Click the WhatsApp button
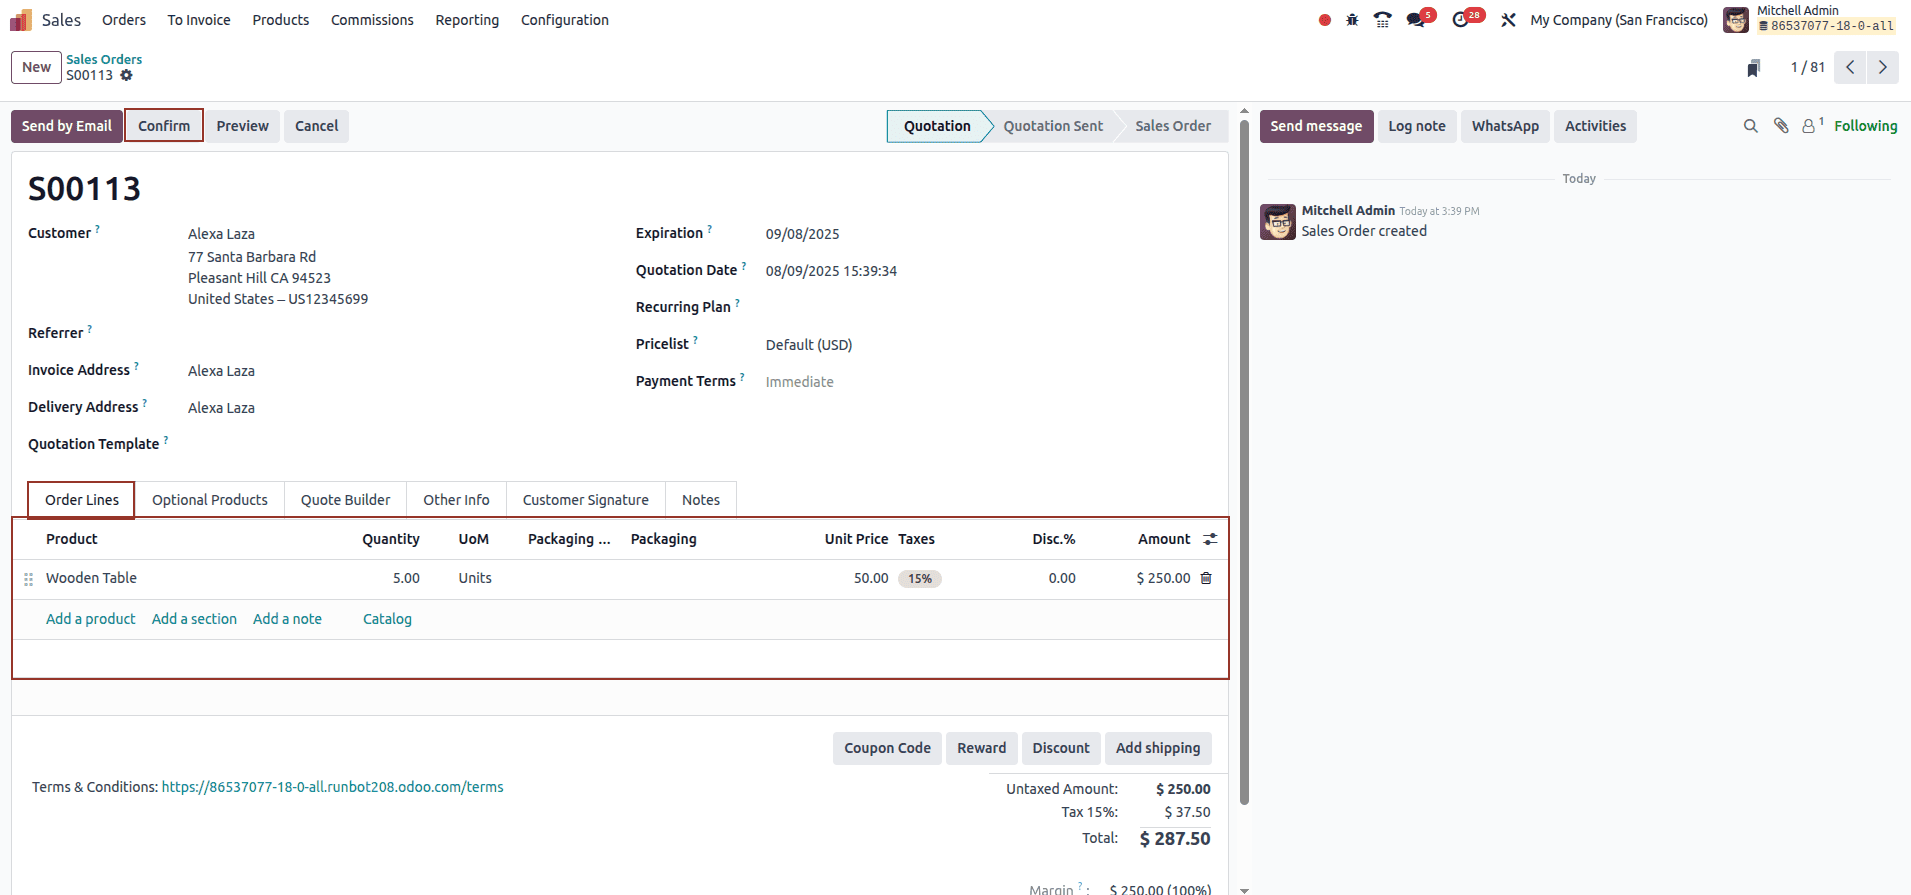This screenshot has height=895, width=1911. tap(1505, 126)
